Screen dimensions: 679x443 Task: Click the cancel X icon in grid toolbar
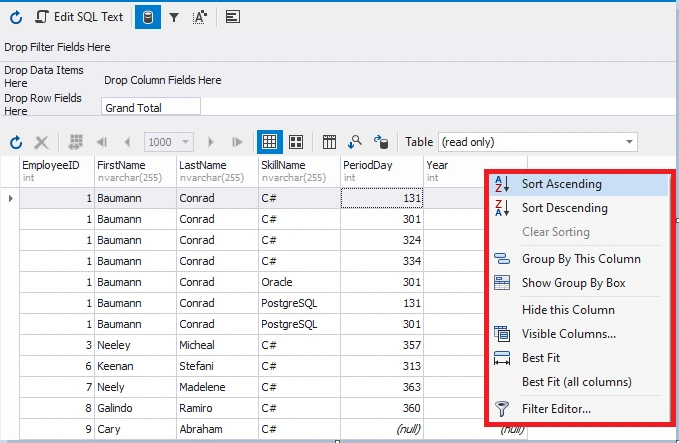click(42, 142)
